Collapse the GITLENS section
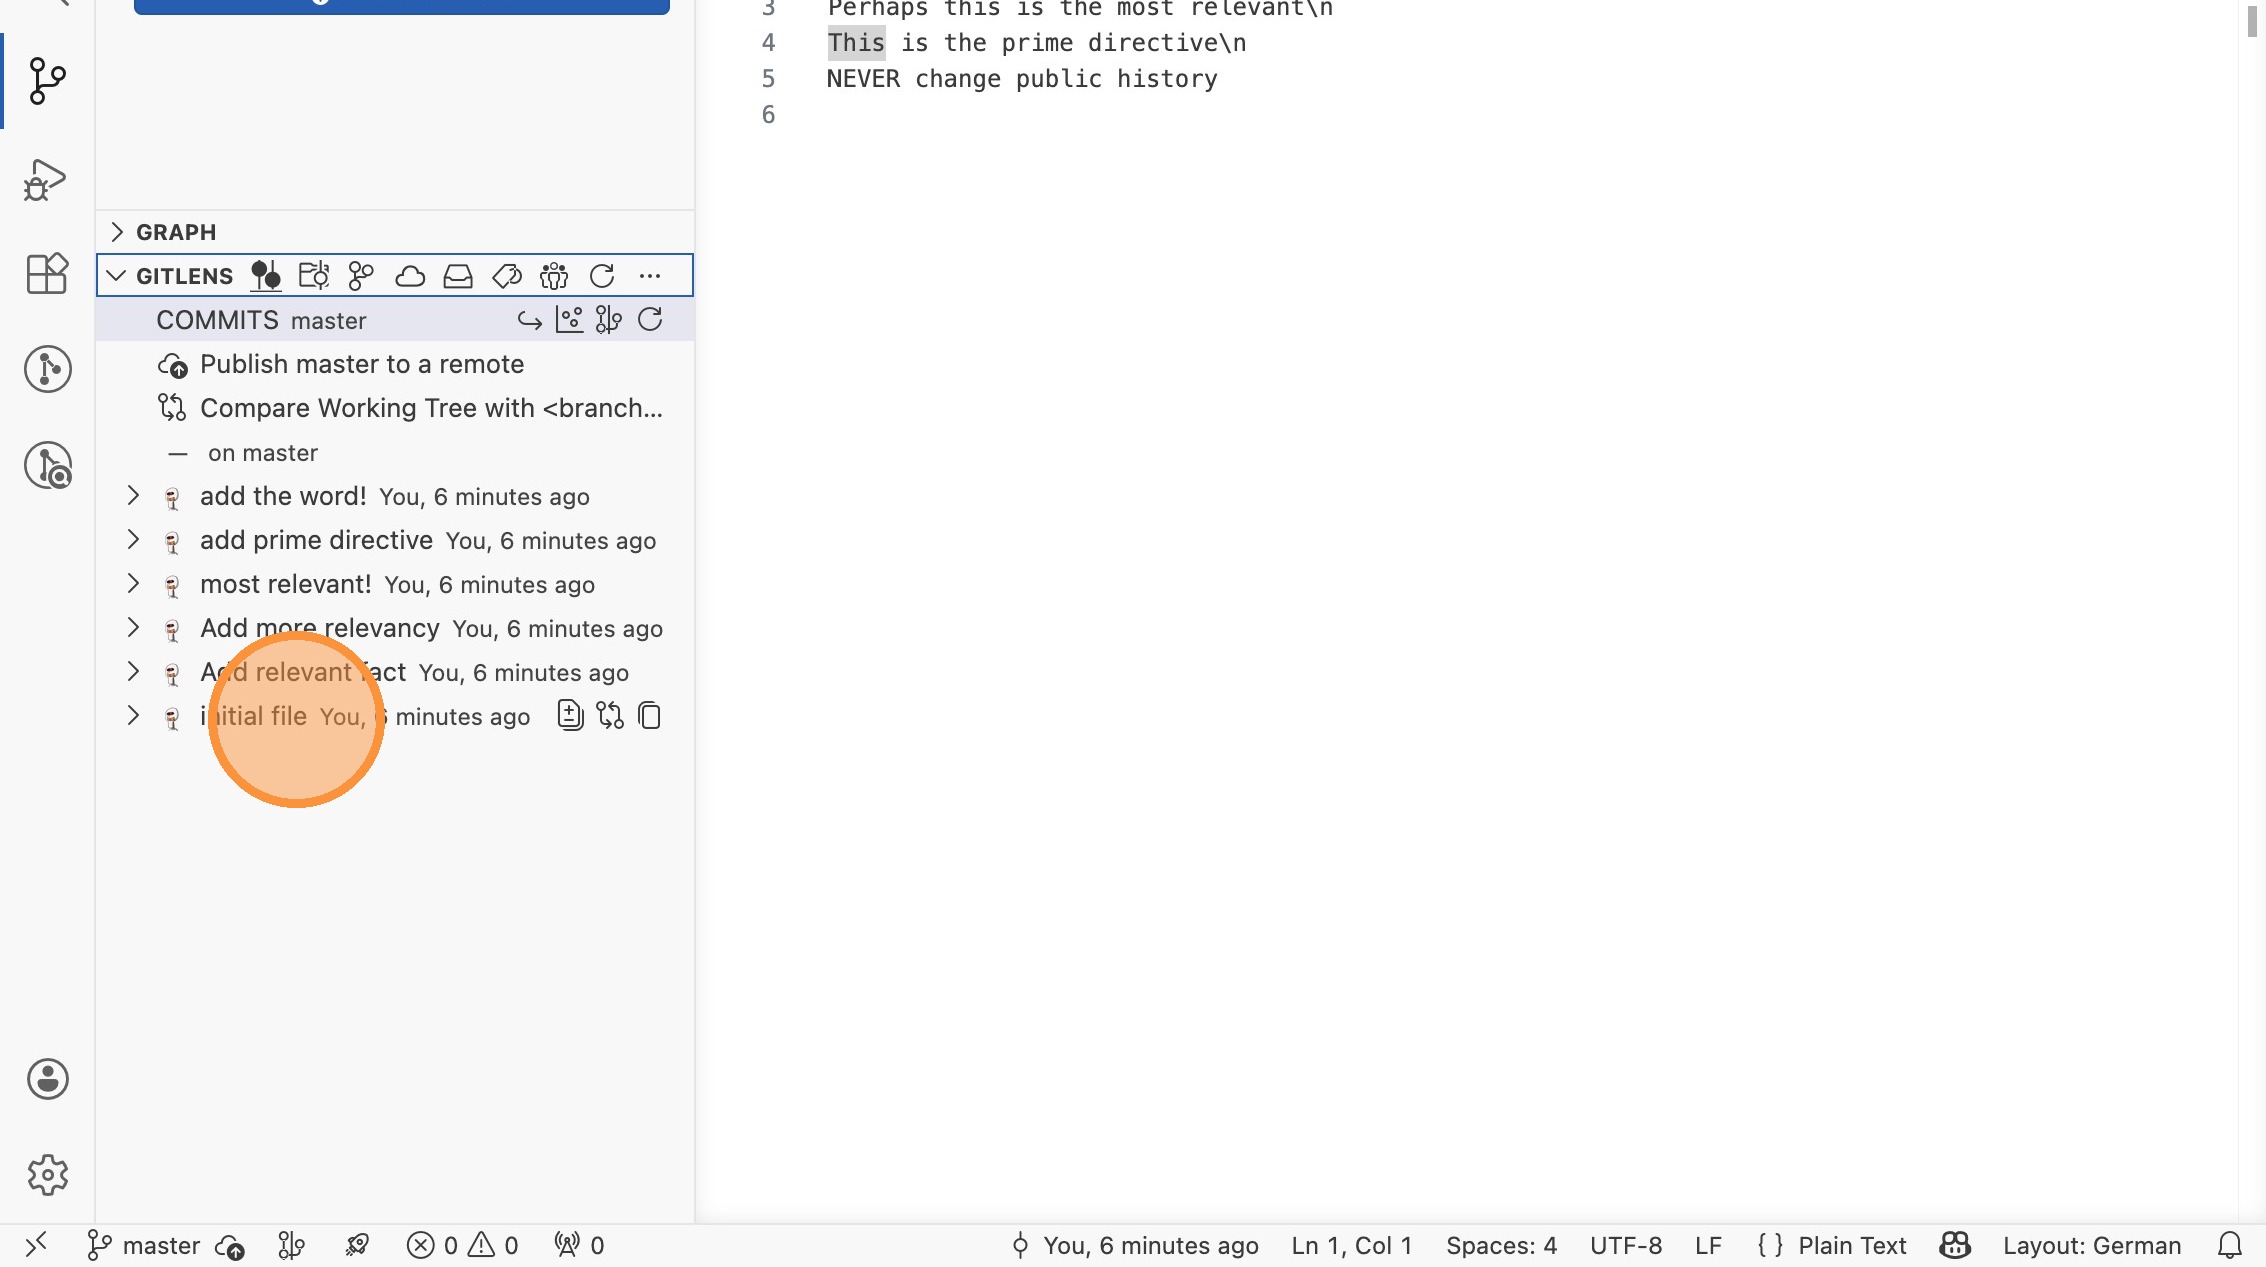2266x1267 pixels. pos(117,276)
